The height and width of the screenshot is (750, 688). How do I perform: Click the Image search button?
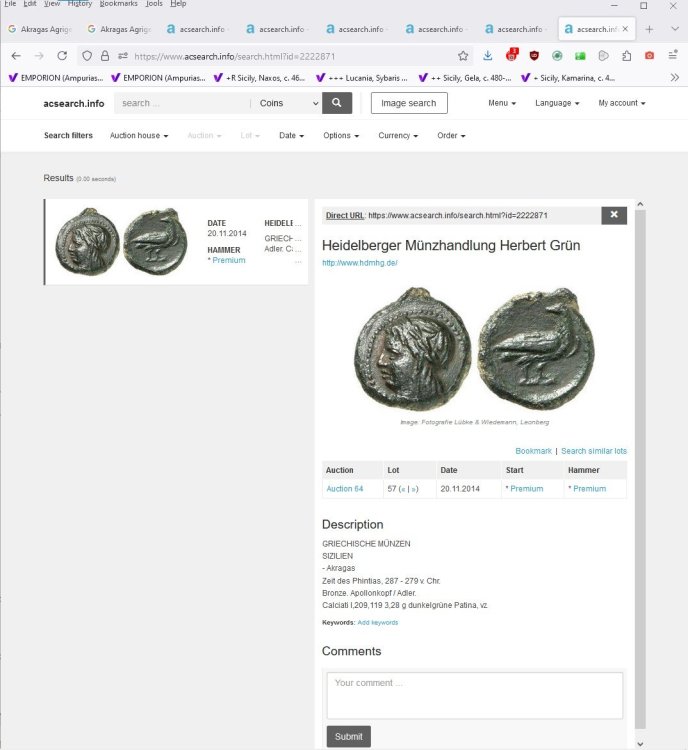(409, 103)
